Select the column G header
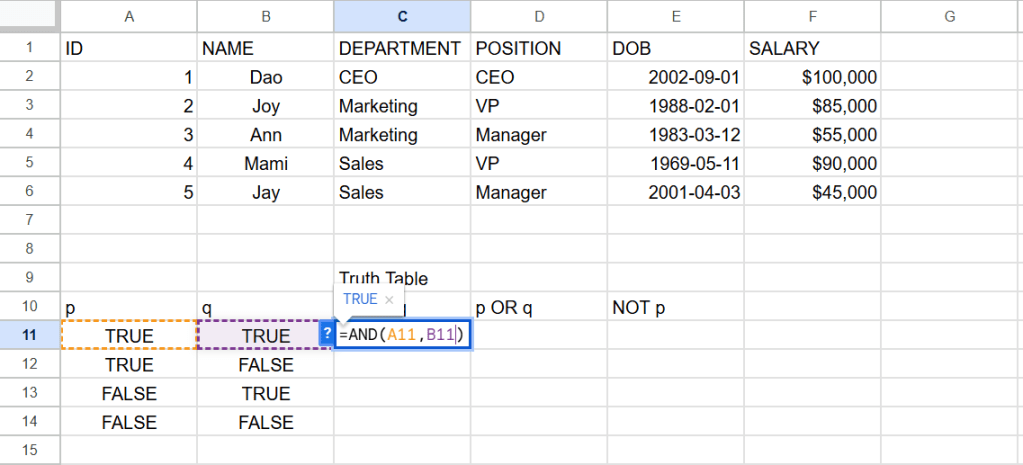This screenshot has width=1023, height=465. pyautogui.click(x=949, y=16)
